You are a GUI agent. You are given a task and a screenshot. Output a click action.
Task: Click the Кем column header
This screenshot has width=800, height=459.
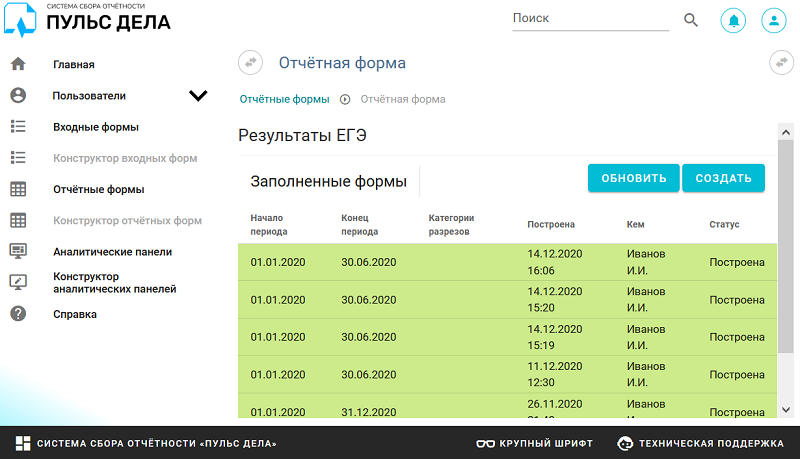point(636,224)
